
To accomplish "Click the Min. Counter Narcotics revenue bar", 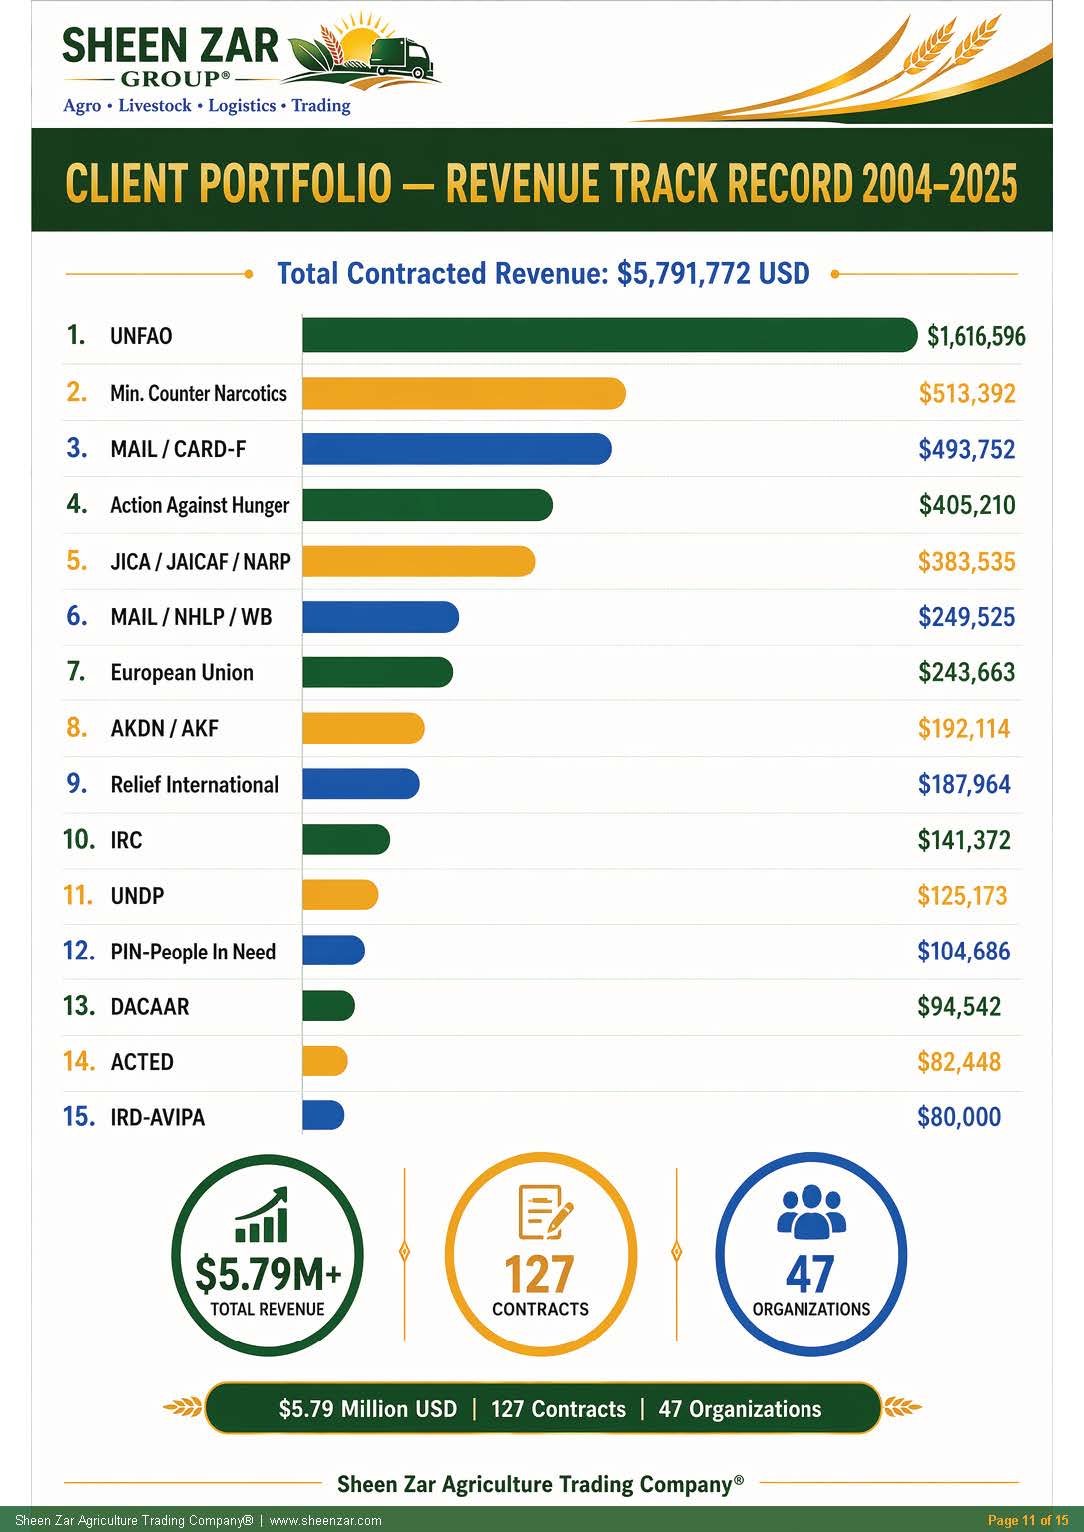I will point(464,393).
